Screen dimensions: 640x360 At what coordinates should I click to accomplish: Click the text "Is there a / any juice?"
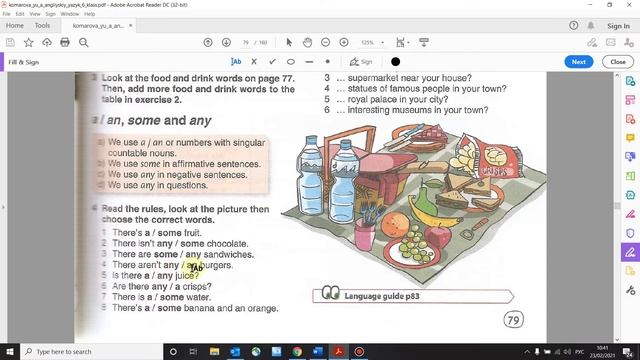coord(156,276)
